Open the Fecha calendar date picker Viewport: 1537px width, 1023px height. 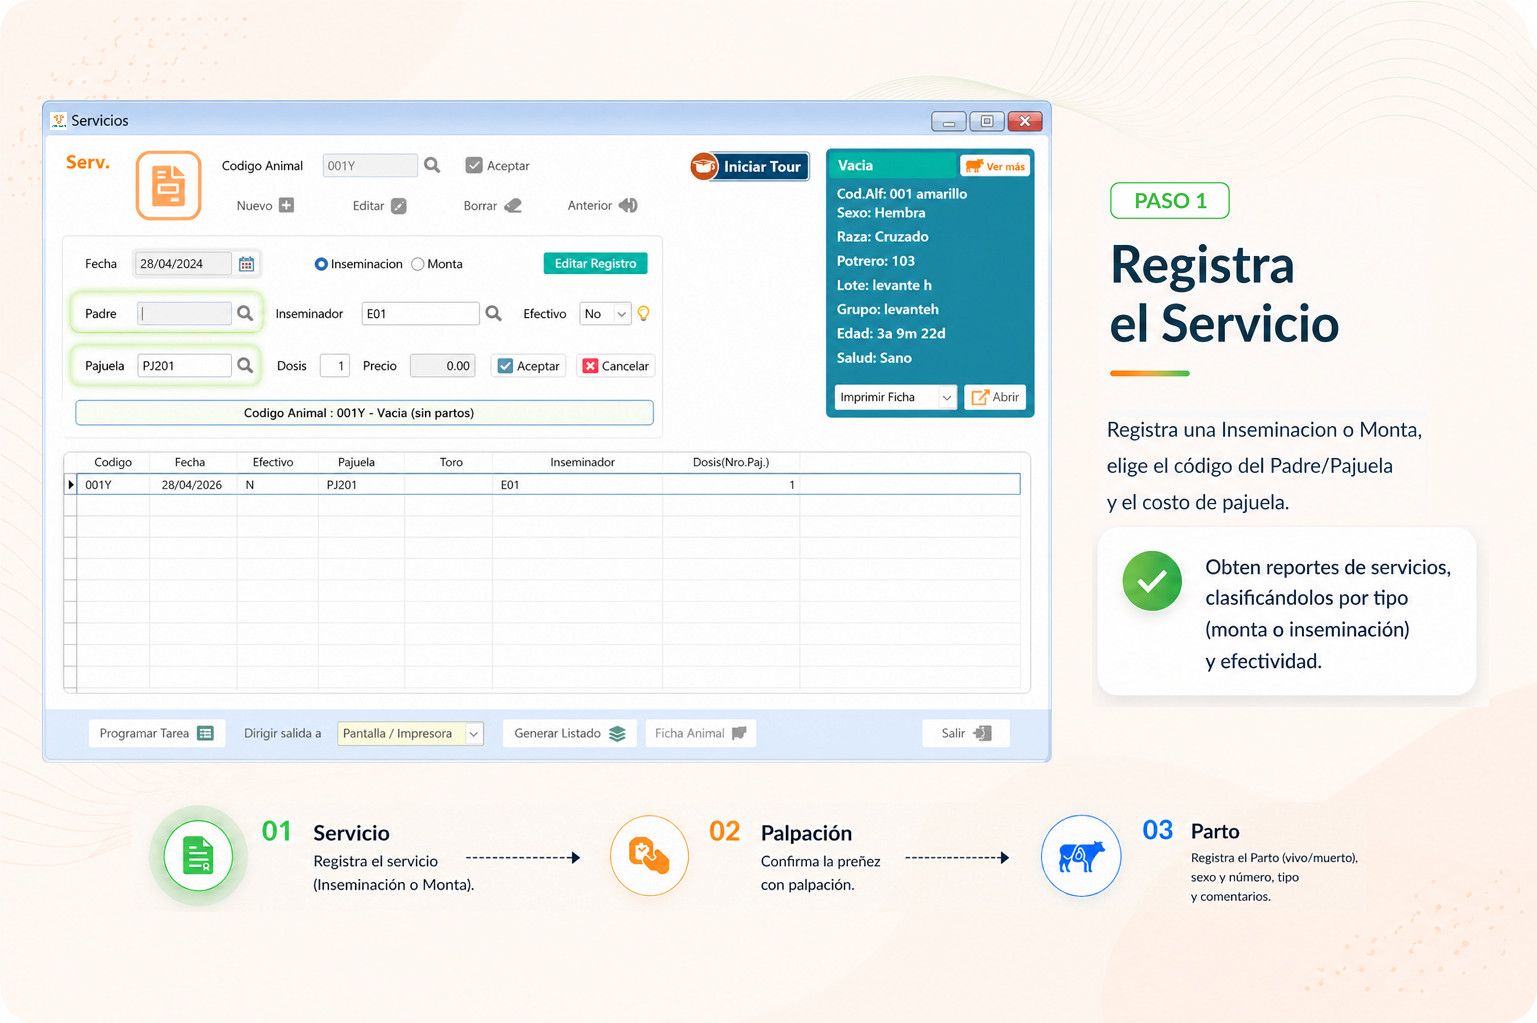pos(246,263)
